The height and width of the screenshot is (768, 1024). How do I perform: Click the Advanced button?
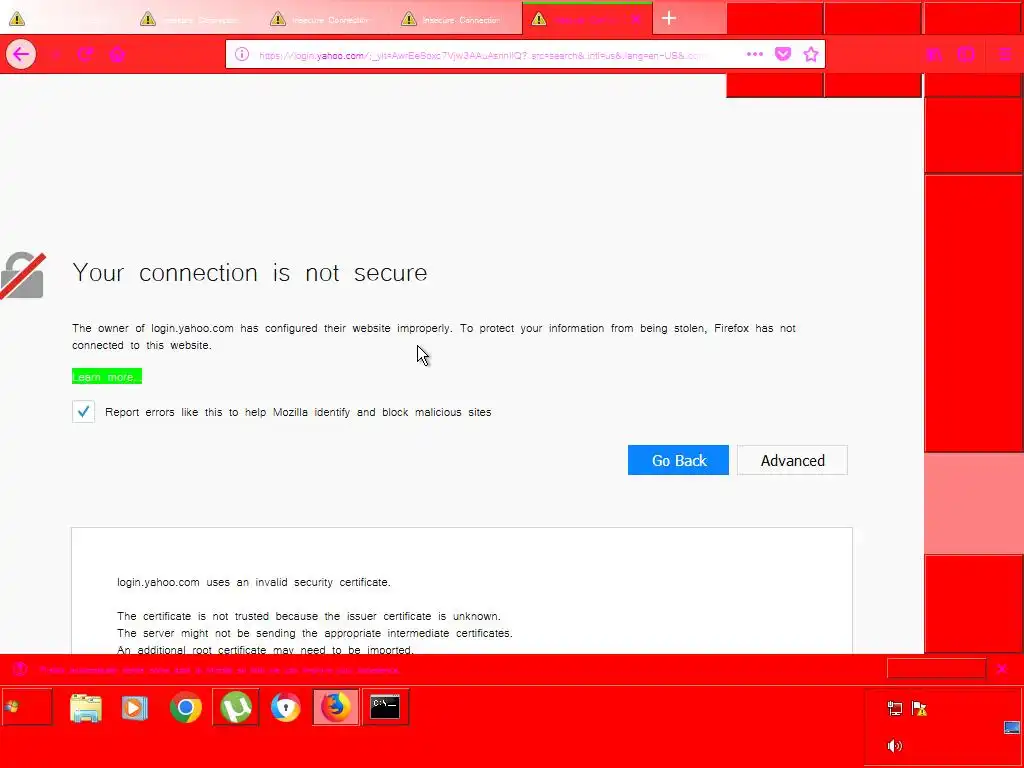(x=792, y=460)
